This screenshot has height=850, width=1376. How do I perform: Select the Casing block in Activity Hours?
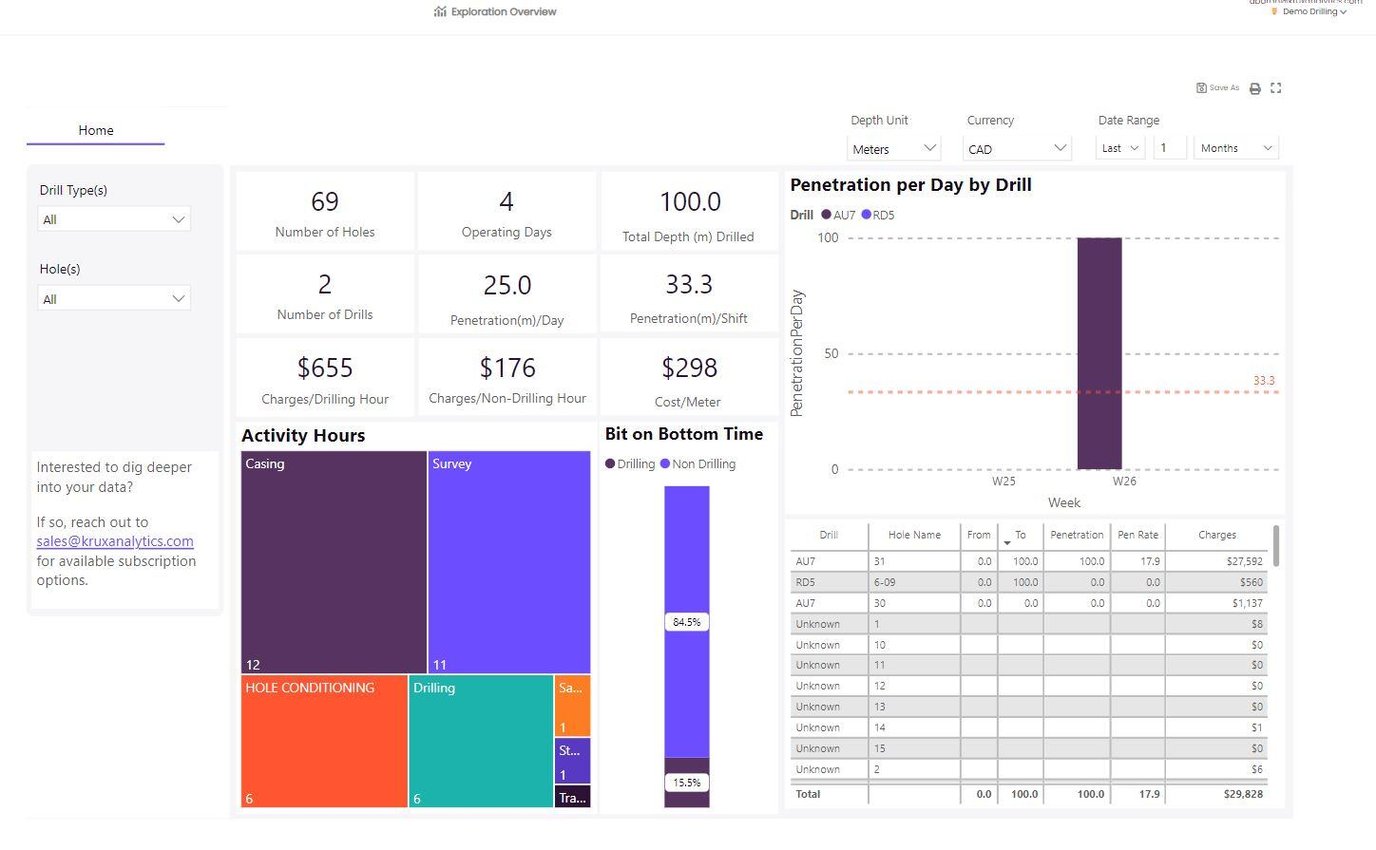click(x=330, y=560)
